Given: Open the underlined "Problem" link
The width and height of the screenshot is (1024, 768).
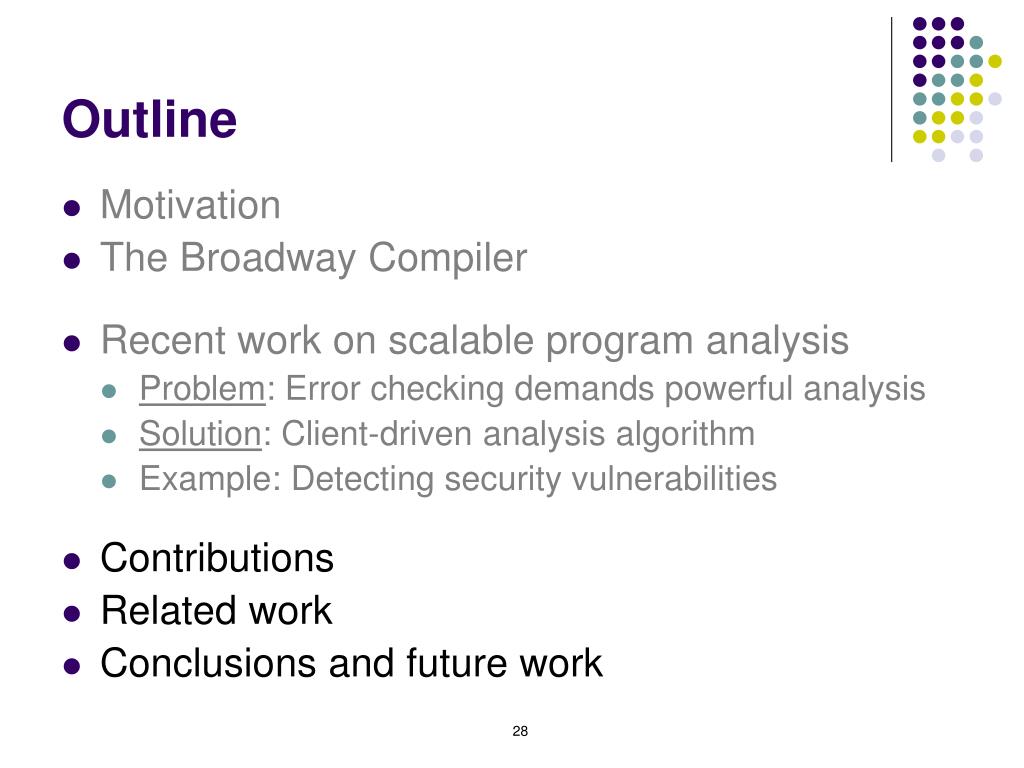Looking at the screenshot, I should [x=202, y=389].
